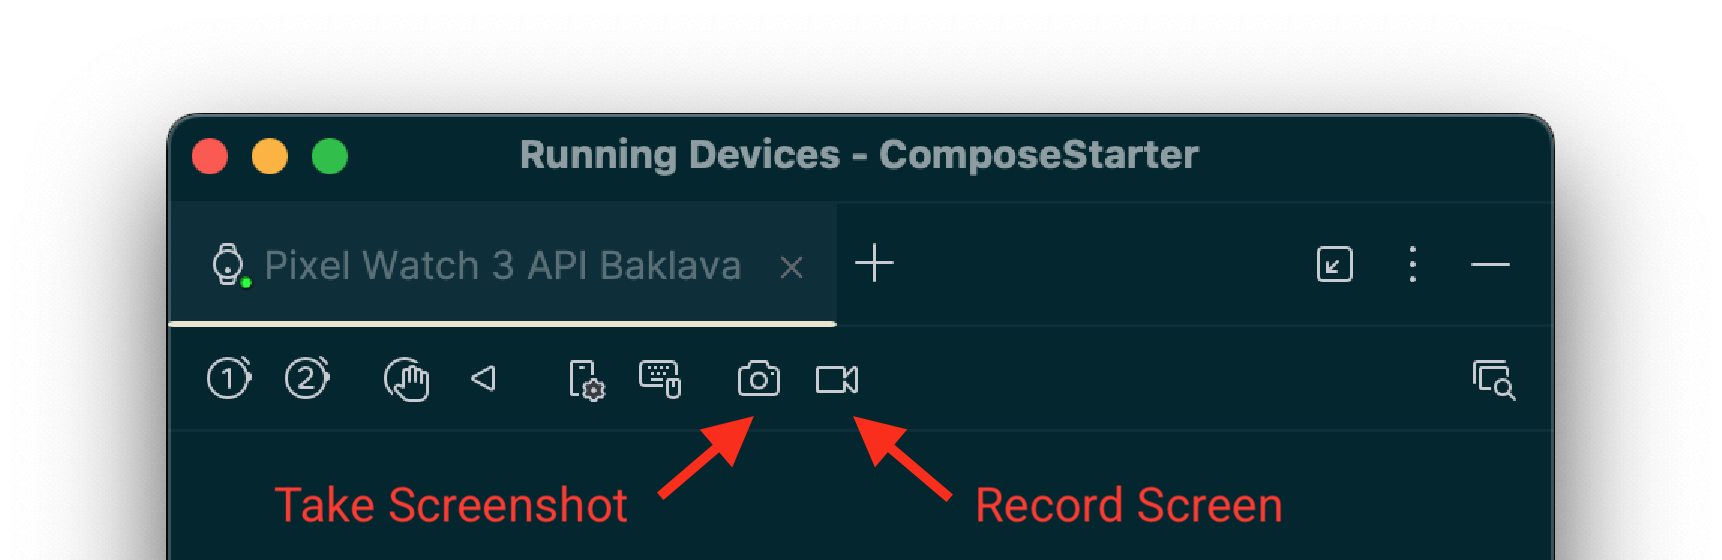
Task: Toggle hardware input keyboard and mouse icon
Action: click(660, 379)
